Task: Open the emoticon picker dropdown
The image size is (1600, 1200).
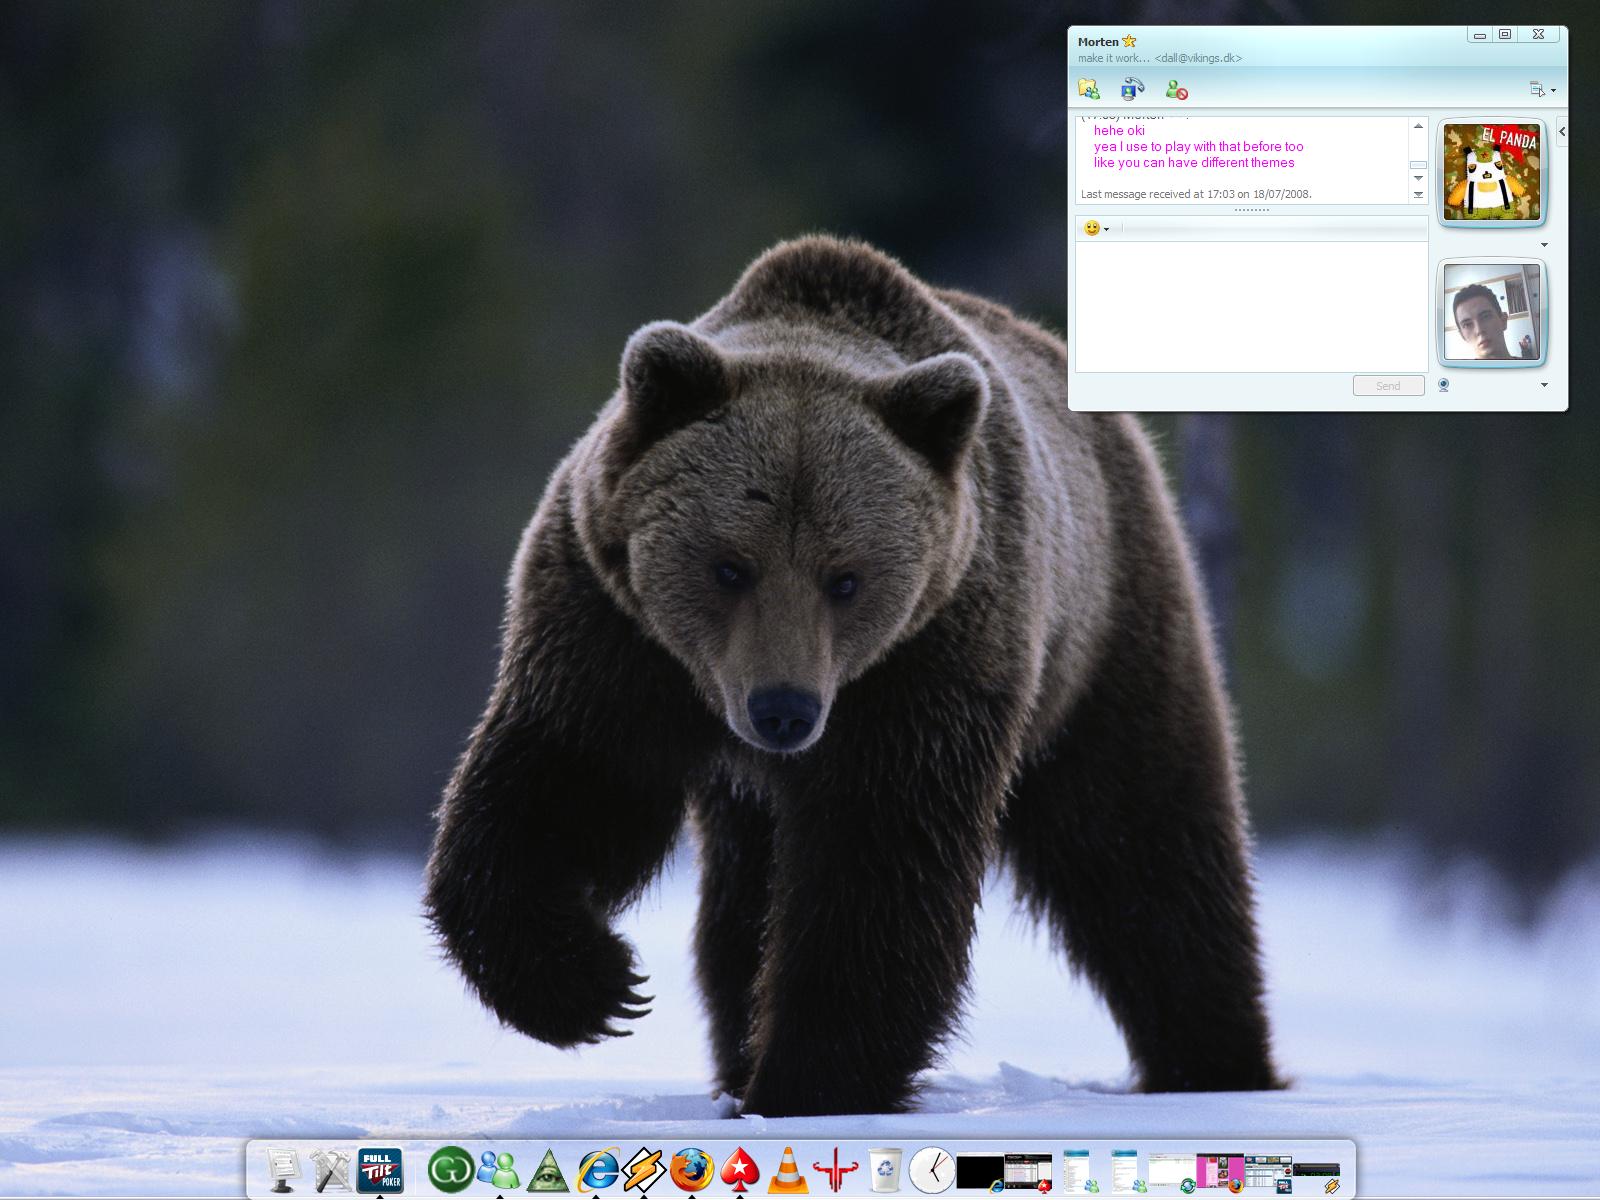Action: click(x=1096, y=229)
